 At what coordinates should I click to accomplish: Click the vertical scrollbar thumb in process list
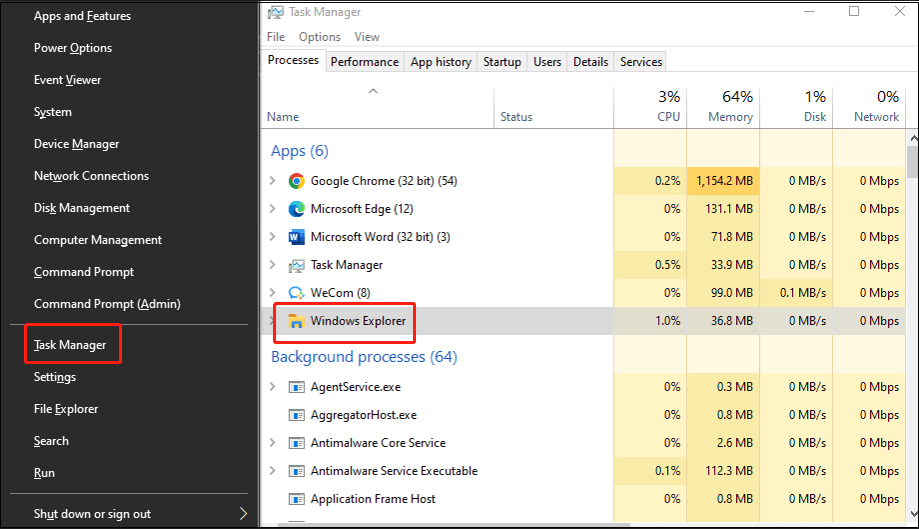click(x=913, y=162)
